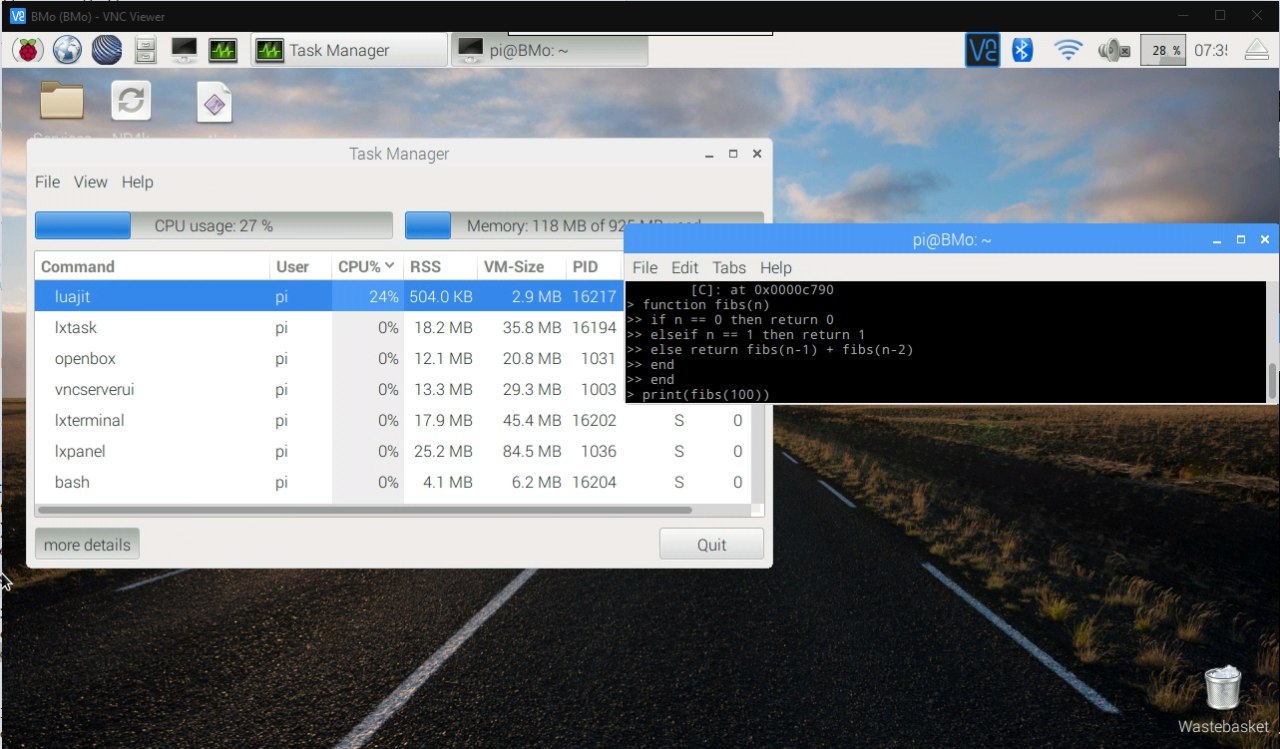Click the eject icon in the panel
This screenshot has width=1280, height=749.
coord(1257,50)
